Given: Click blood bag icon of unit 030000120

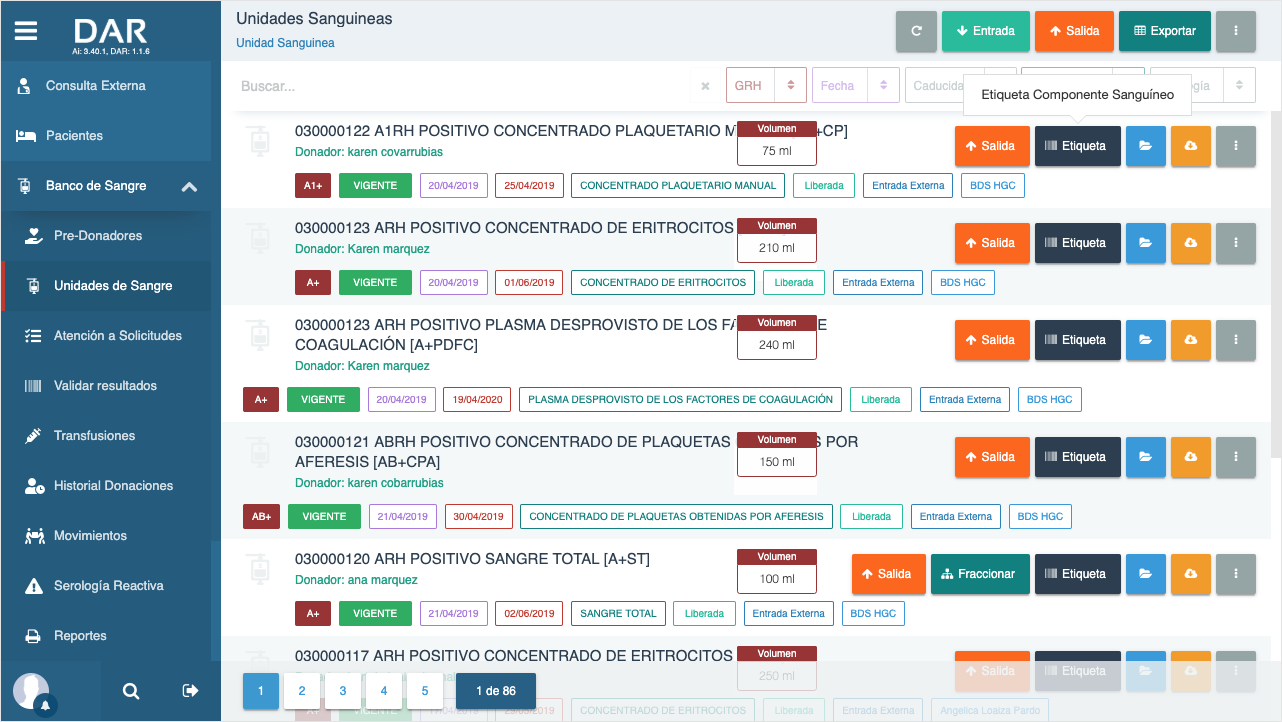Looking at the screenshot, I should click(x=259, y=570).
